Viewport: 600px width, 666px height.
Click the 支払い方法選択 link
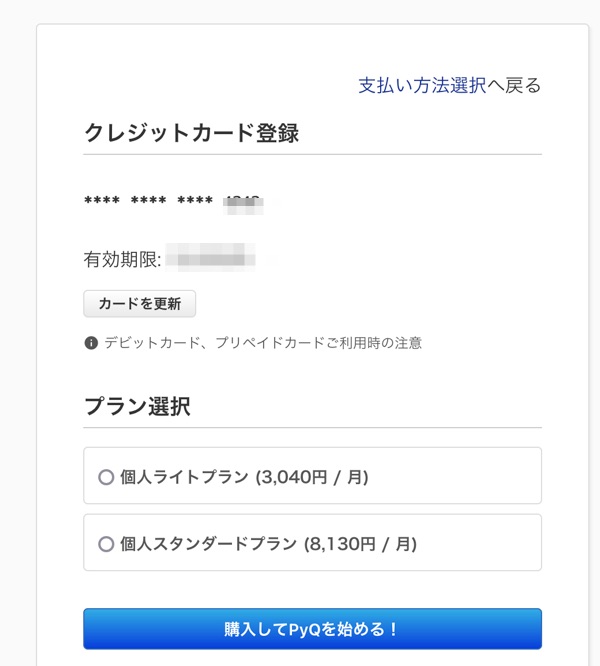point(422,85)
